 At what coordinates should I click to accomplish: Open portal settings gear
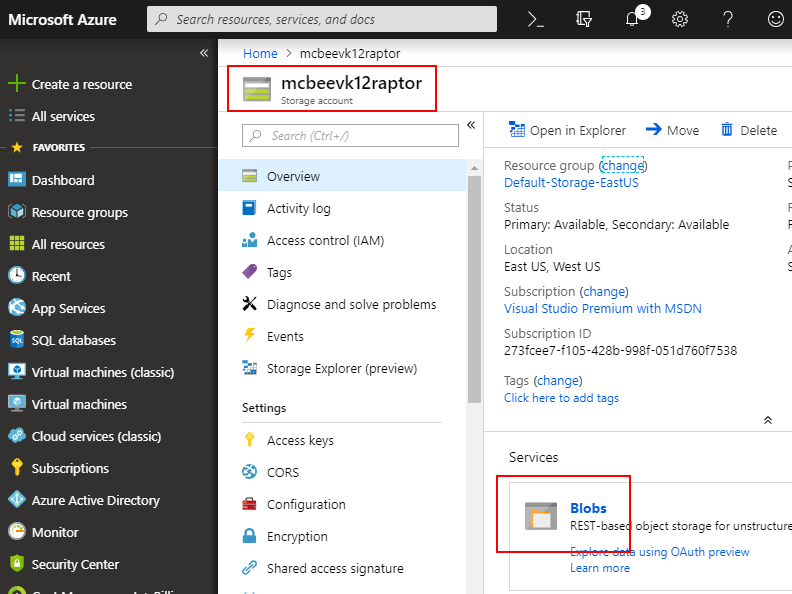click(679, 19)
